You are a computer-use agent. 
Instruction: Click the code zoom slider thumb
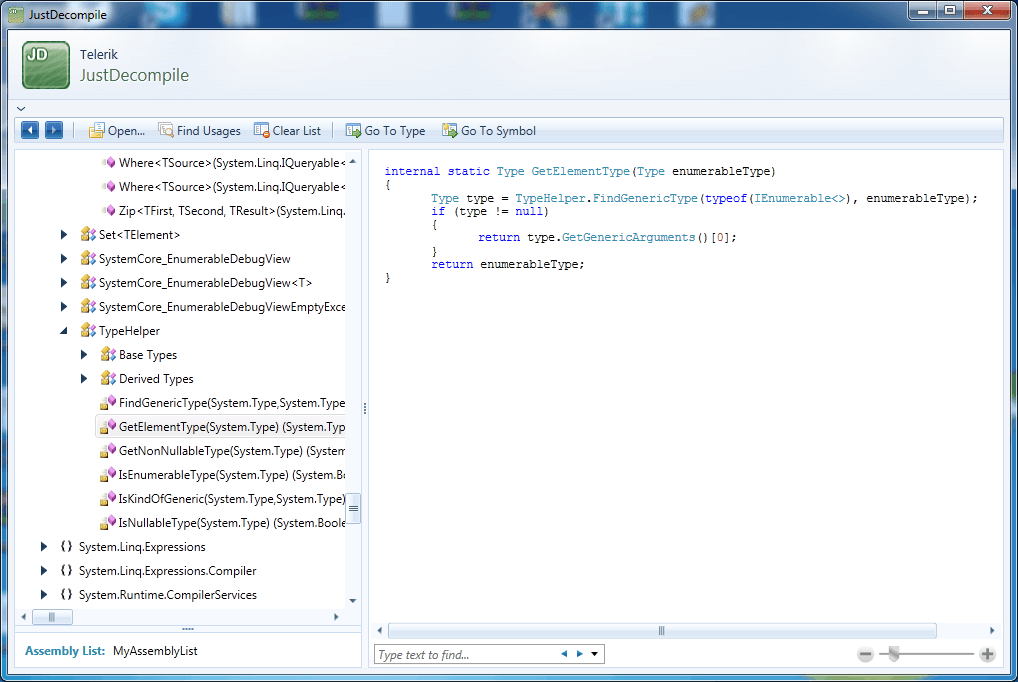coord(894,655)
